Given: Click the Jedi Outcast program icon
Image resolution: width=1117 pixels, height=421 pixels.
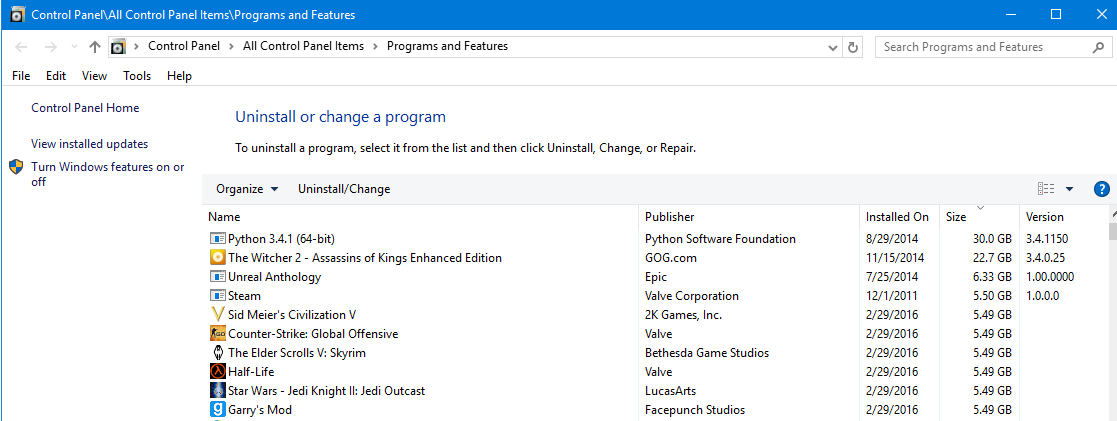Looking at the screenshot, I should pos(218,390).
